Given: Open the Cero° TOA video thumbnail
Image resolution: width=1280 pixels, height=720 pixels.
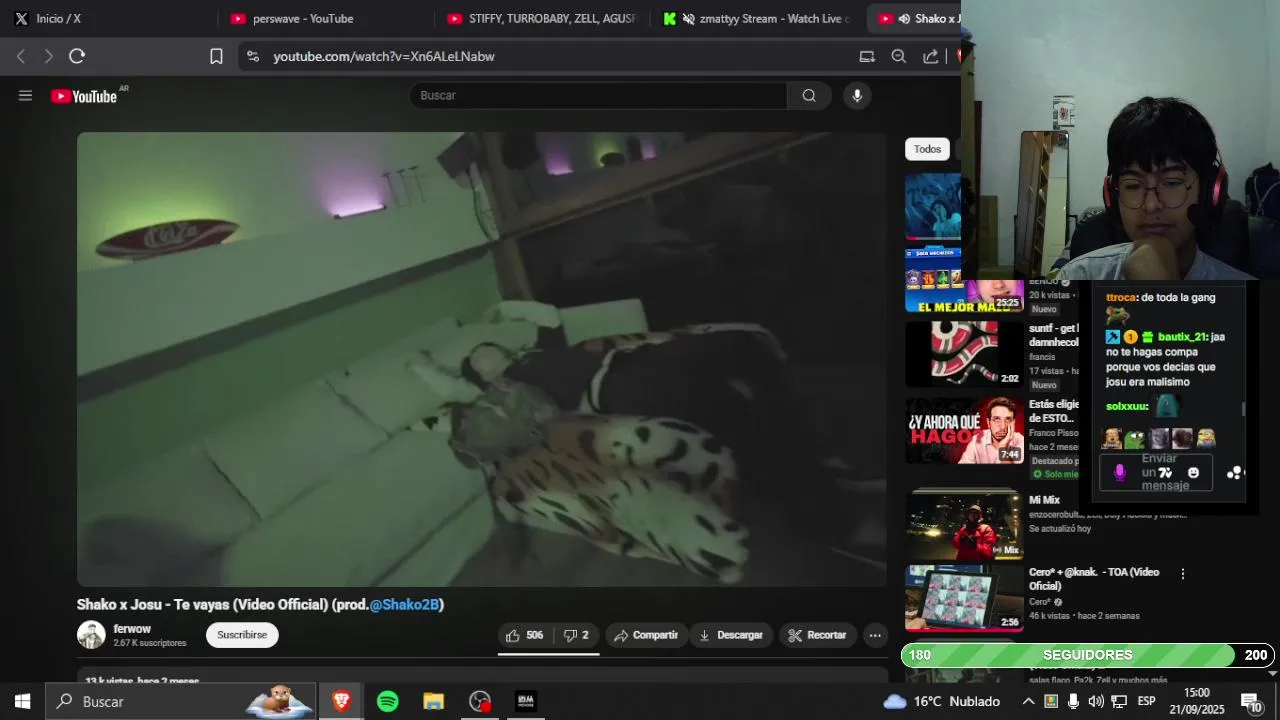Looking at the screenshot, I should pos(964,598).
